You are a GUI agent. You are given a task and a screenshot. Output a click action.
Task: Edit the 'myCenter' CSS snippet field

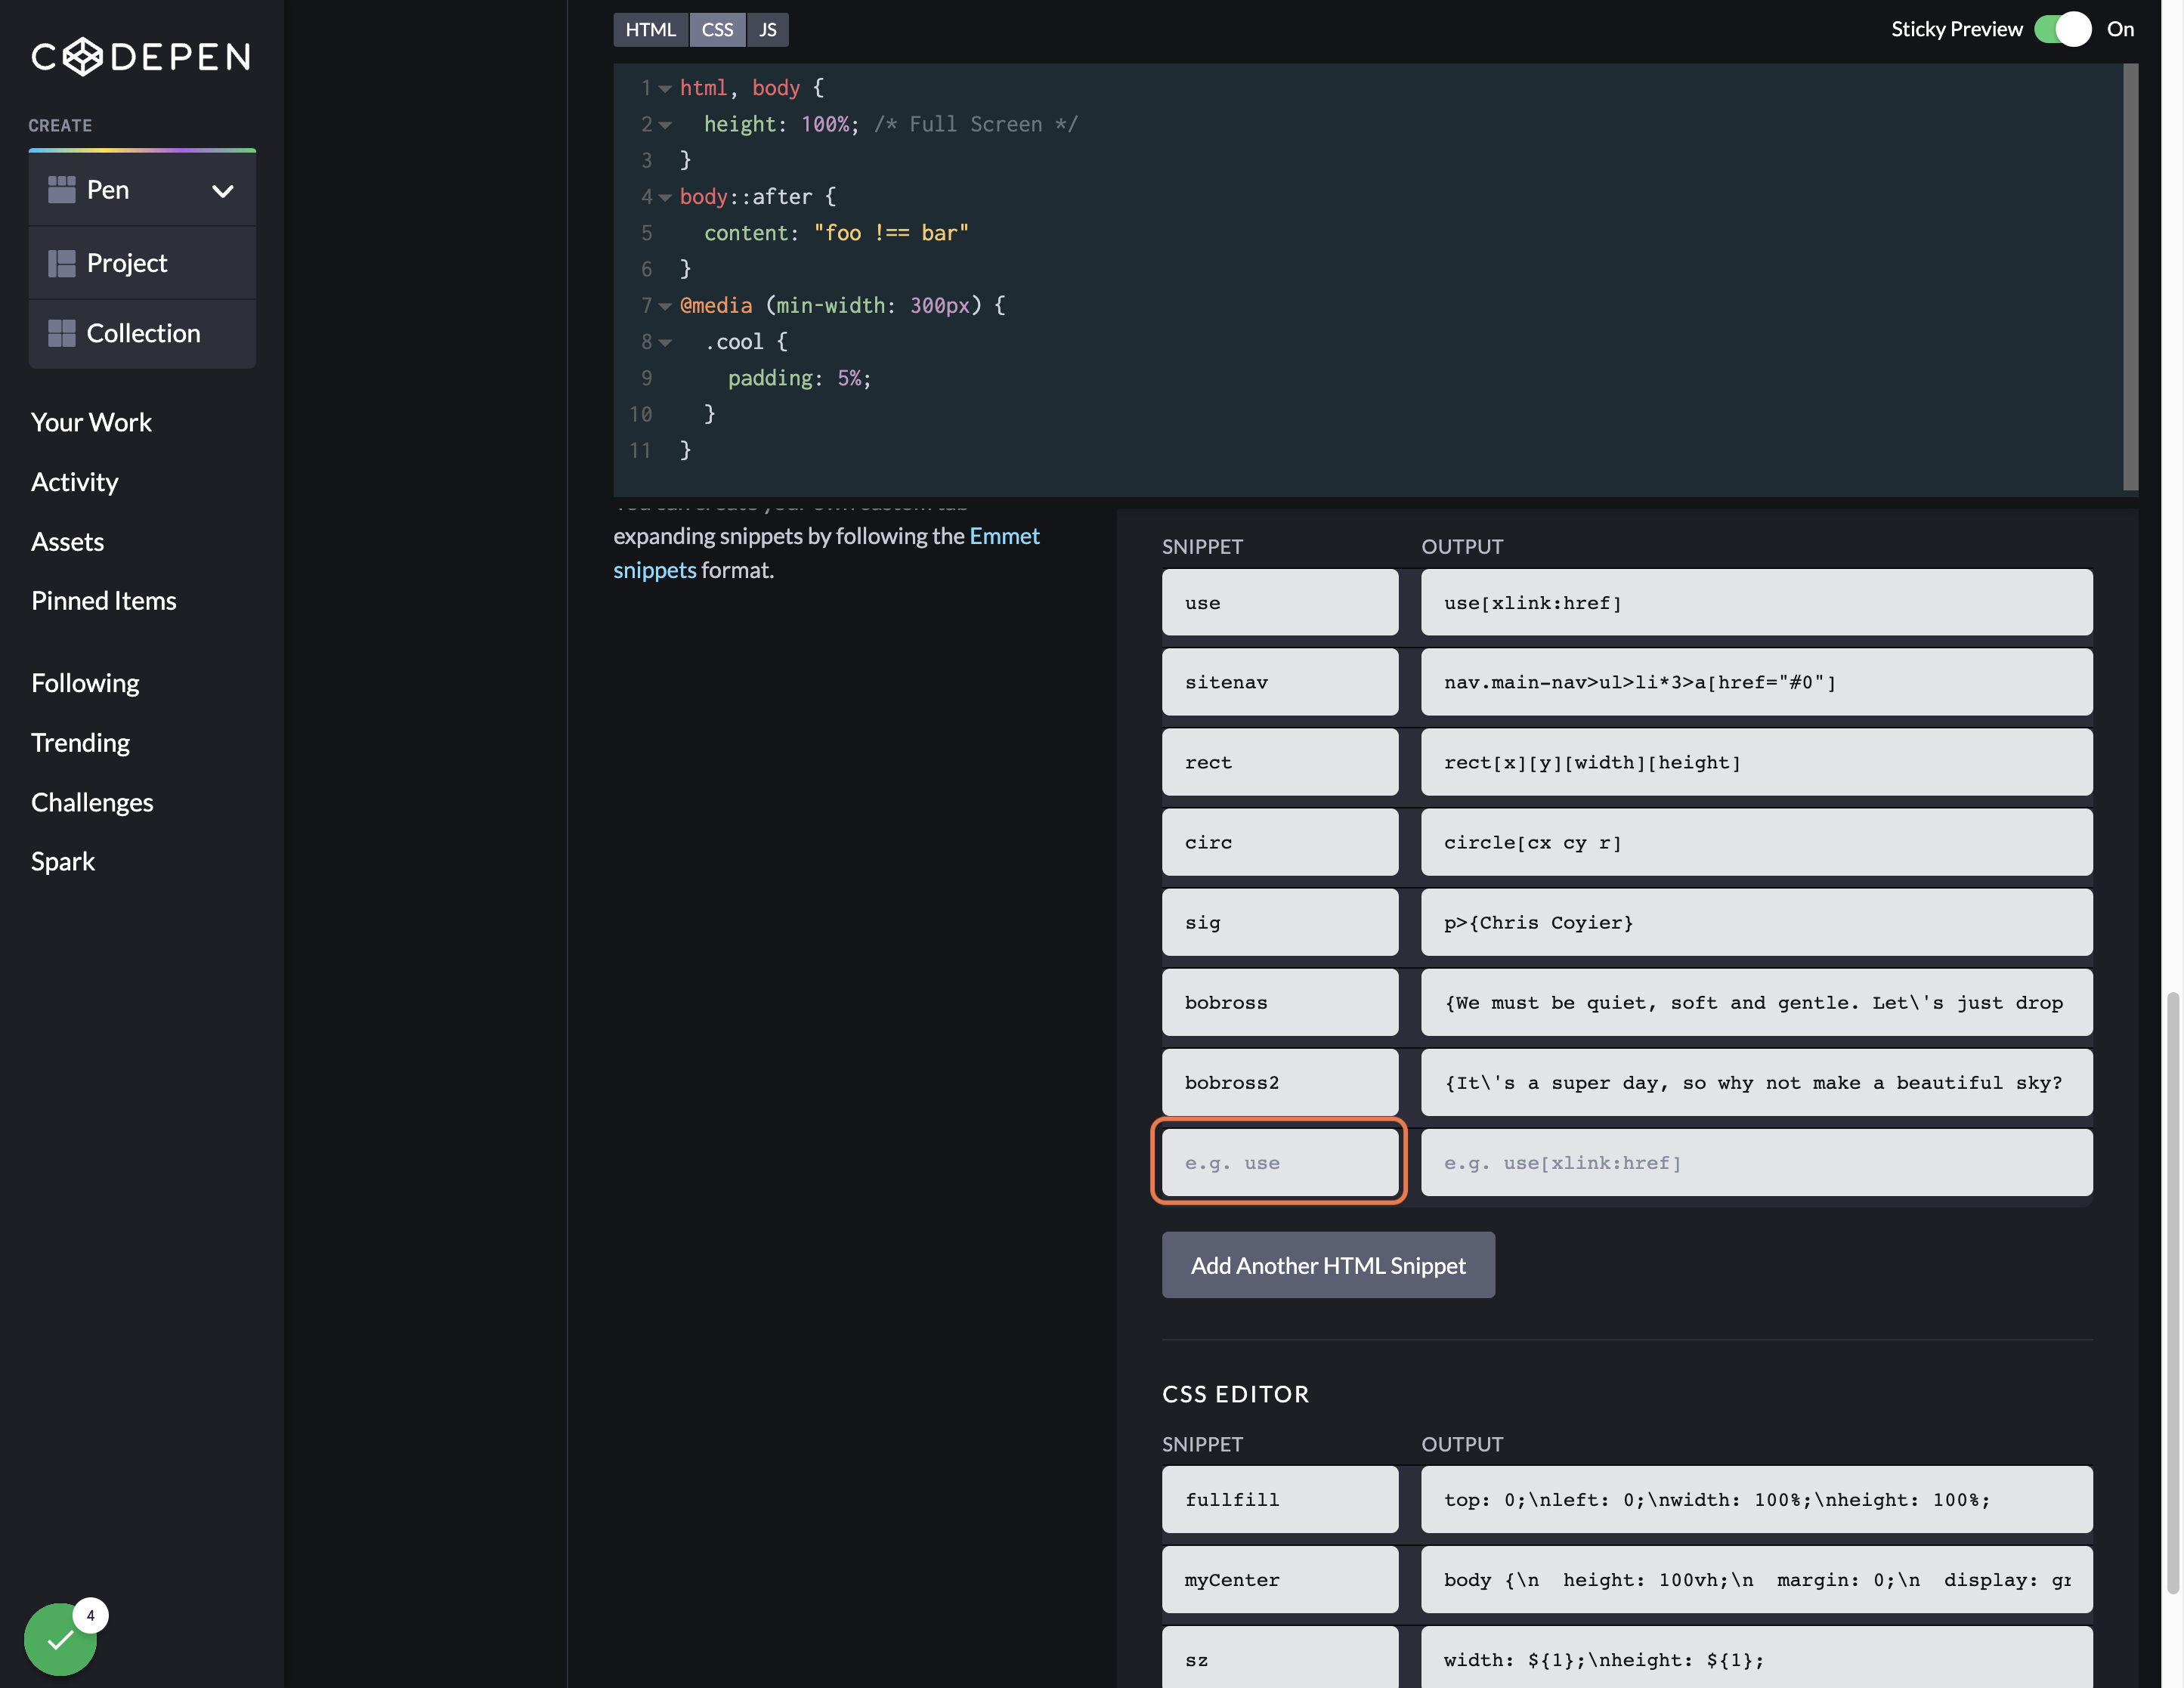point(1280,1579)
